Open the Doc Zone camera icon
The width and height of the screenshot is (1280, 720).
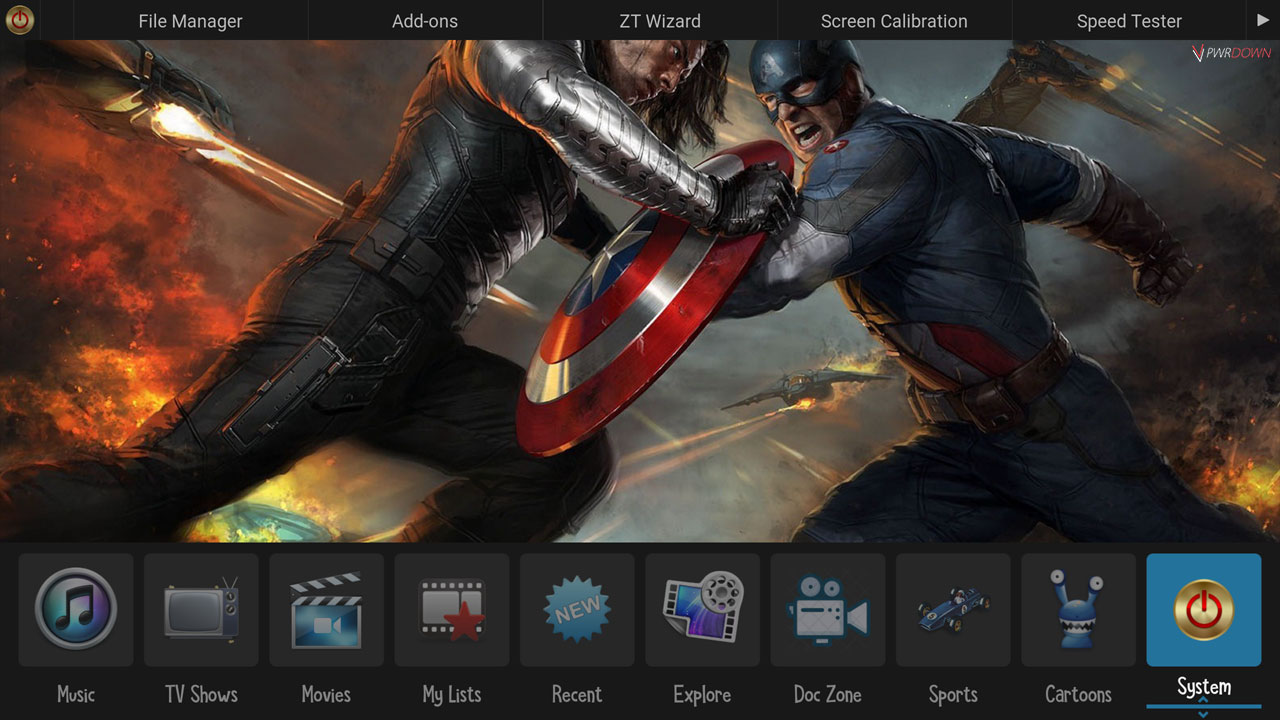point(828,610)
